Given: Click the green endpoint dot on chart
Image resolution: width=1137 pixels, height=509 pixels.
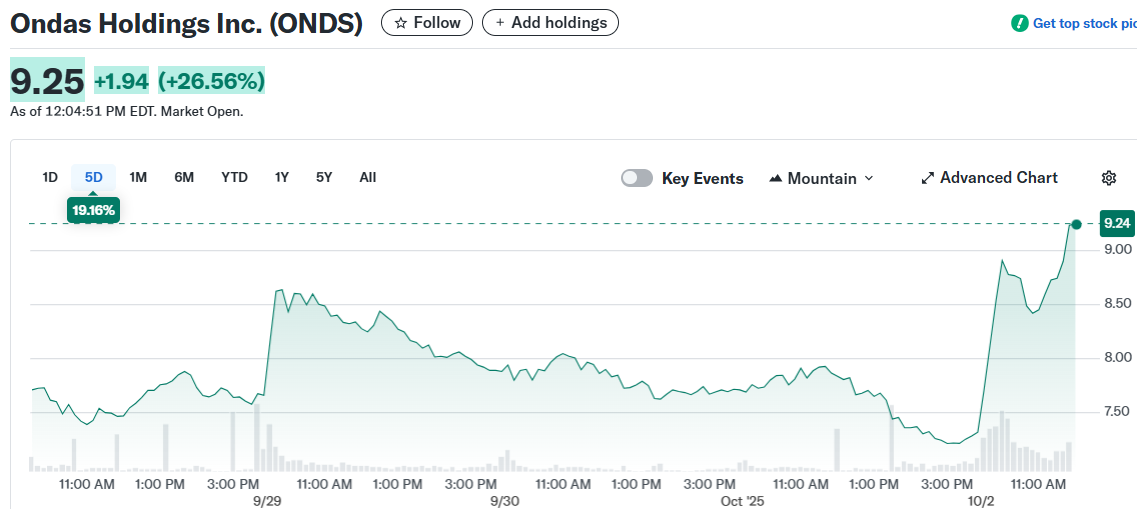Looking at the screenshot, I should pyautogui.click(x=1076, y=224).
